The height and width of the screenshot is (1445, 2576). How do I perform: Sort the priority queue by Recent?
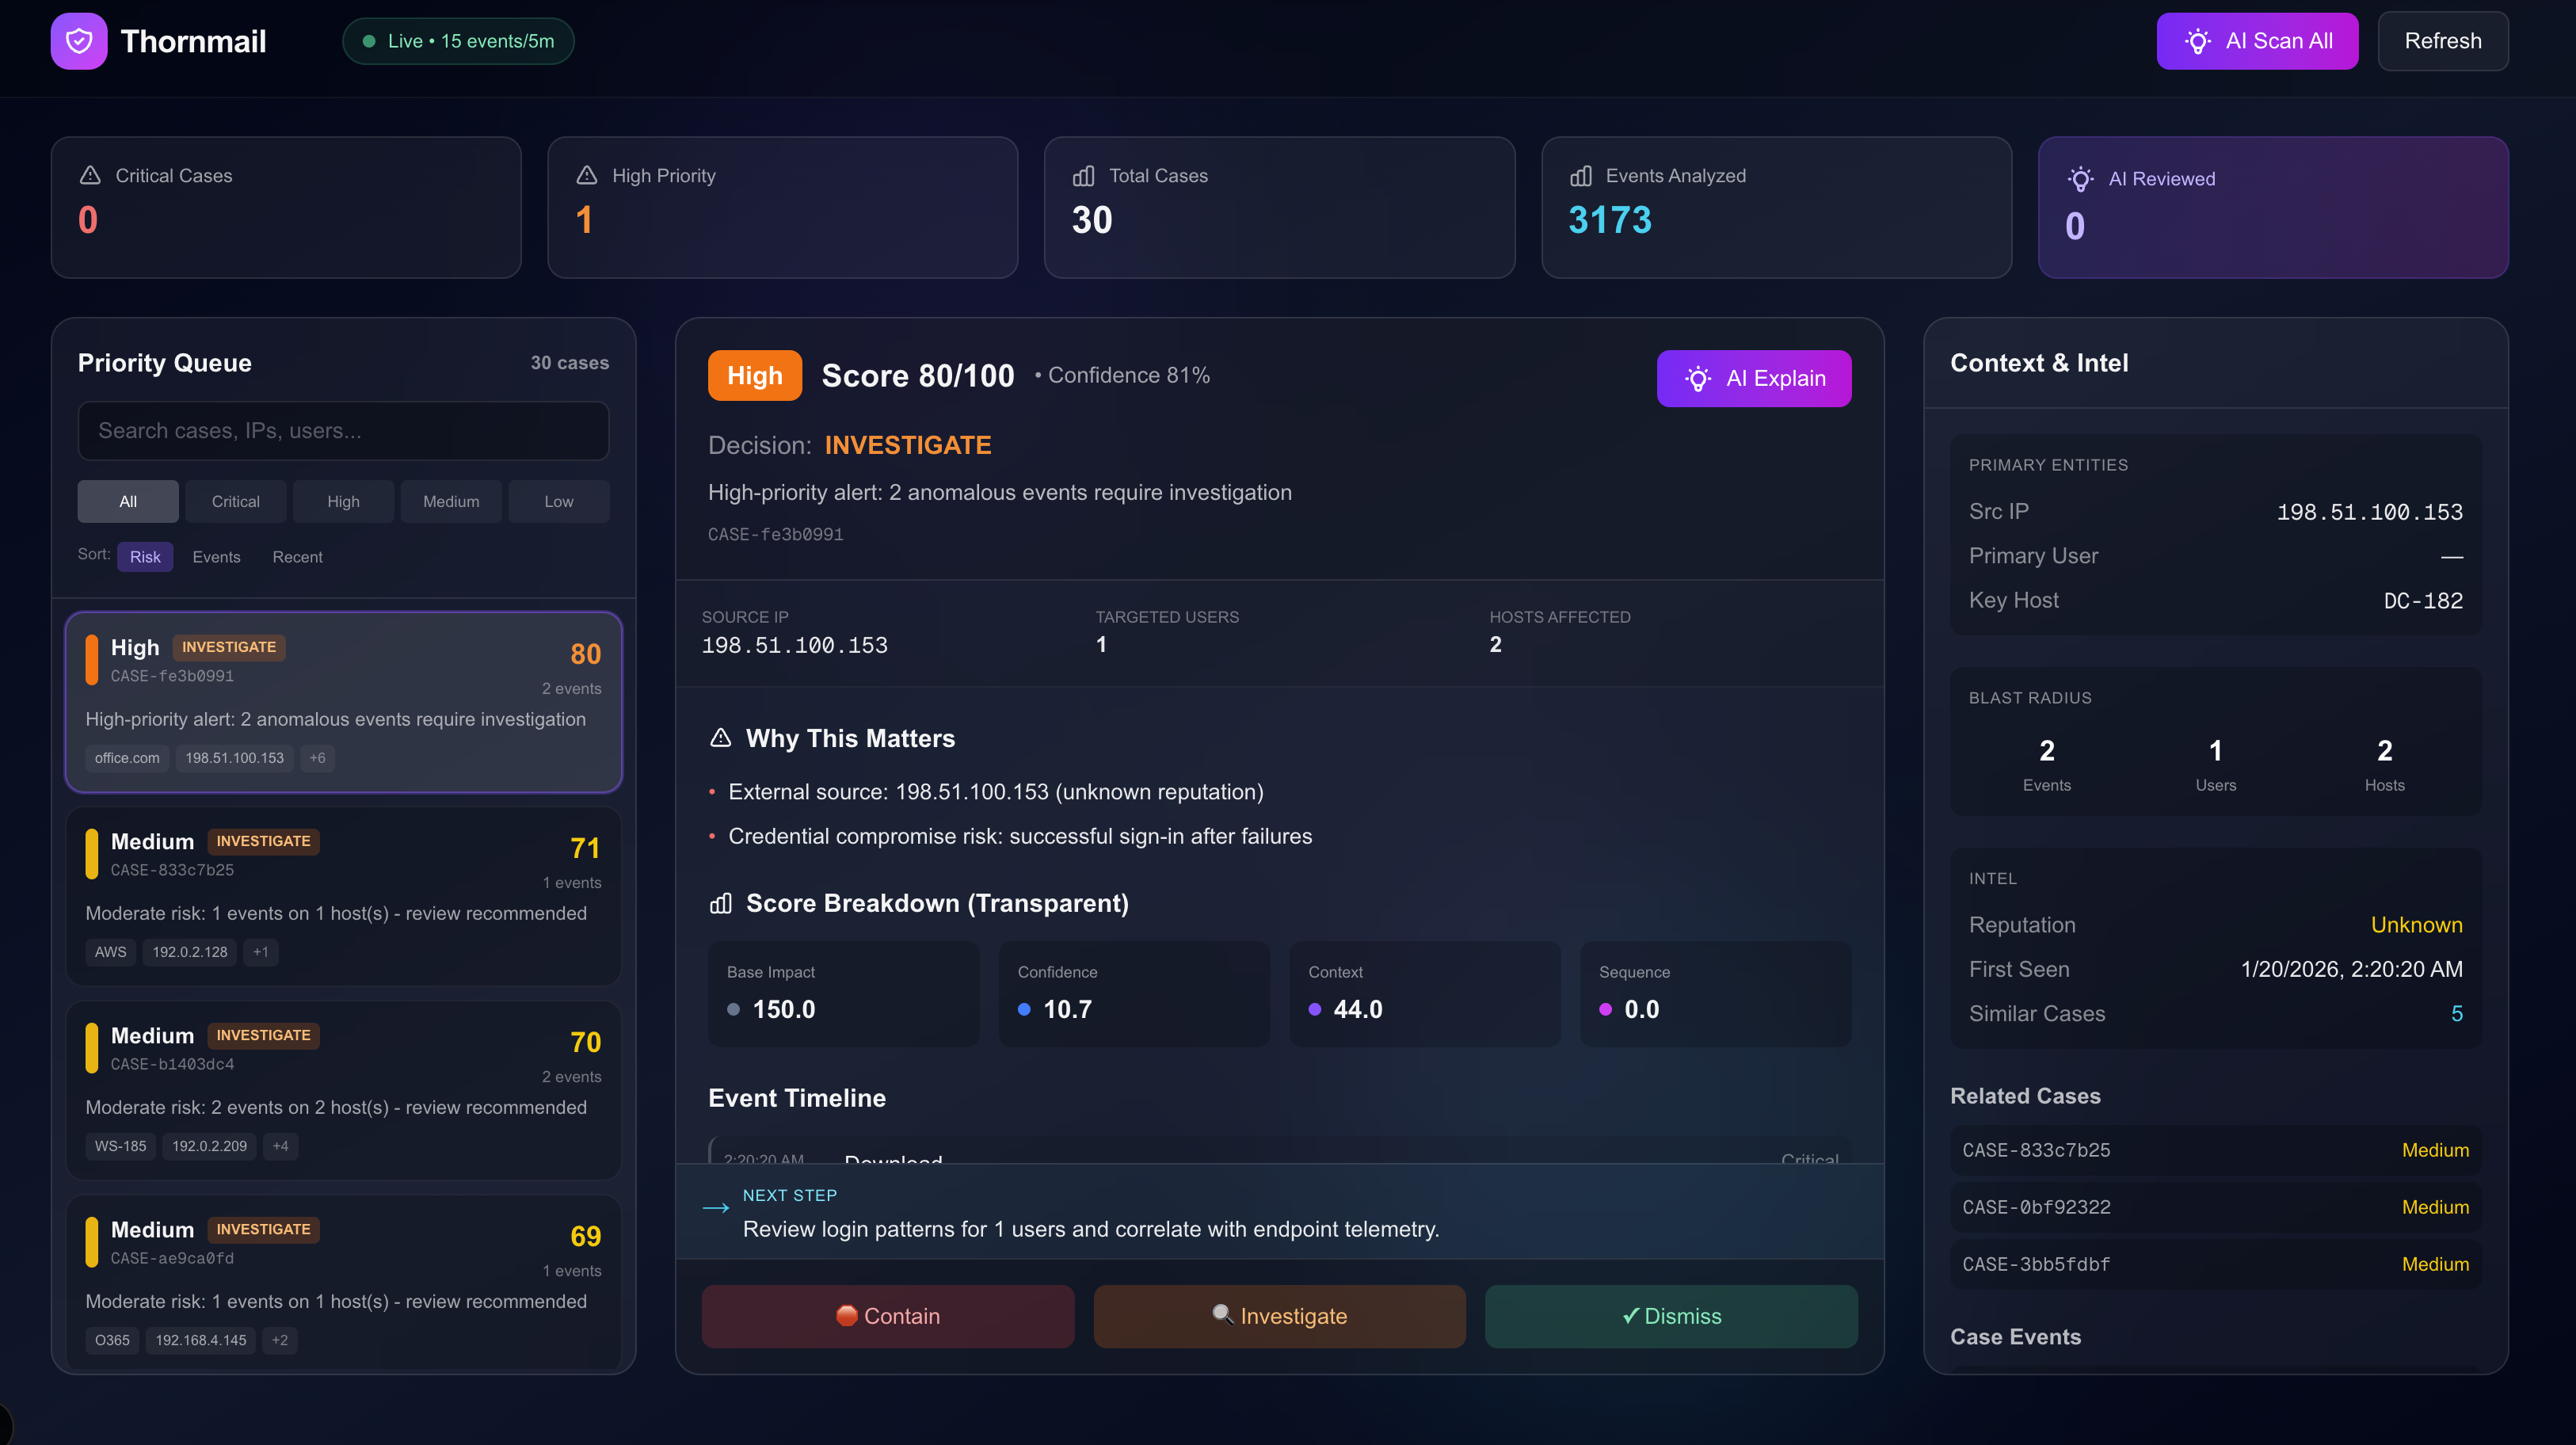297,557
